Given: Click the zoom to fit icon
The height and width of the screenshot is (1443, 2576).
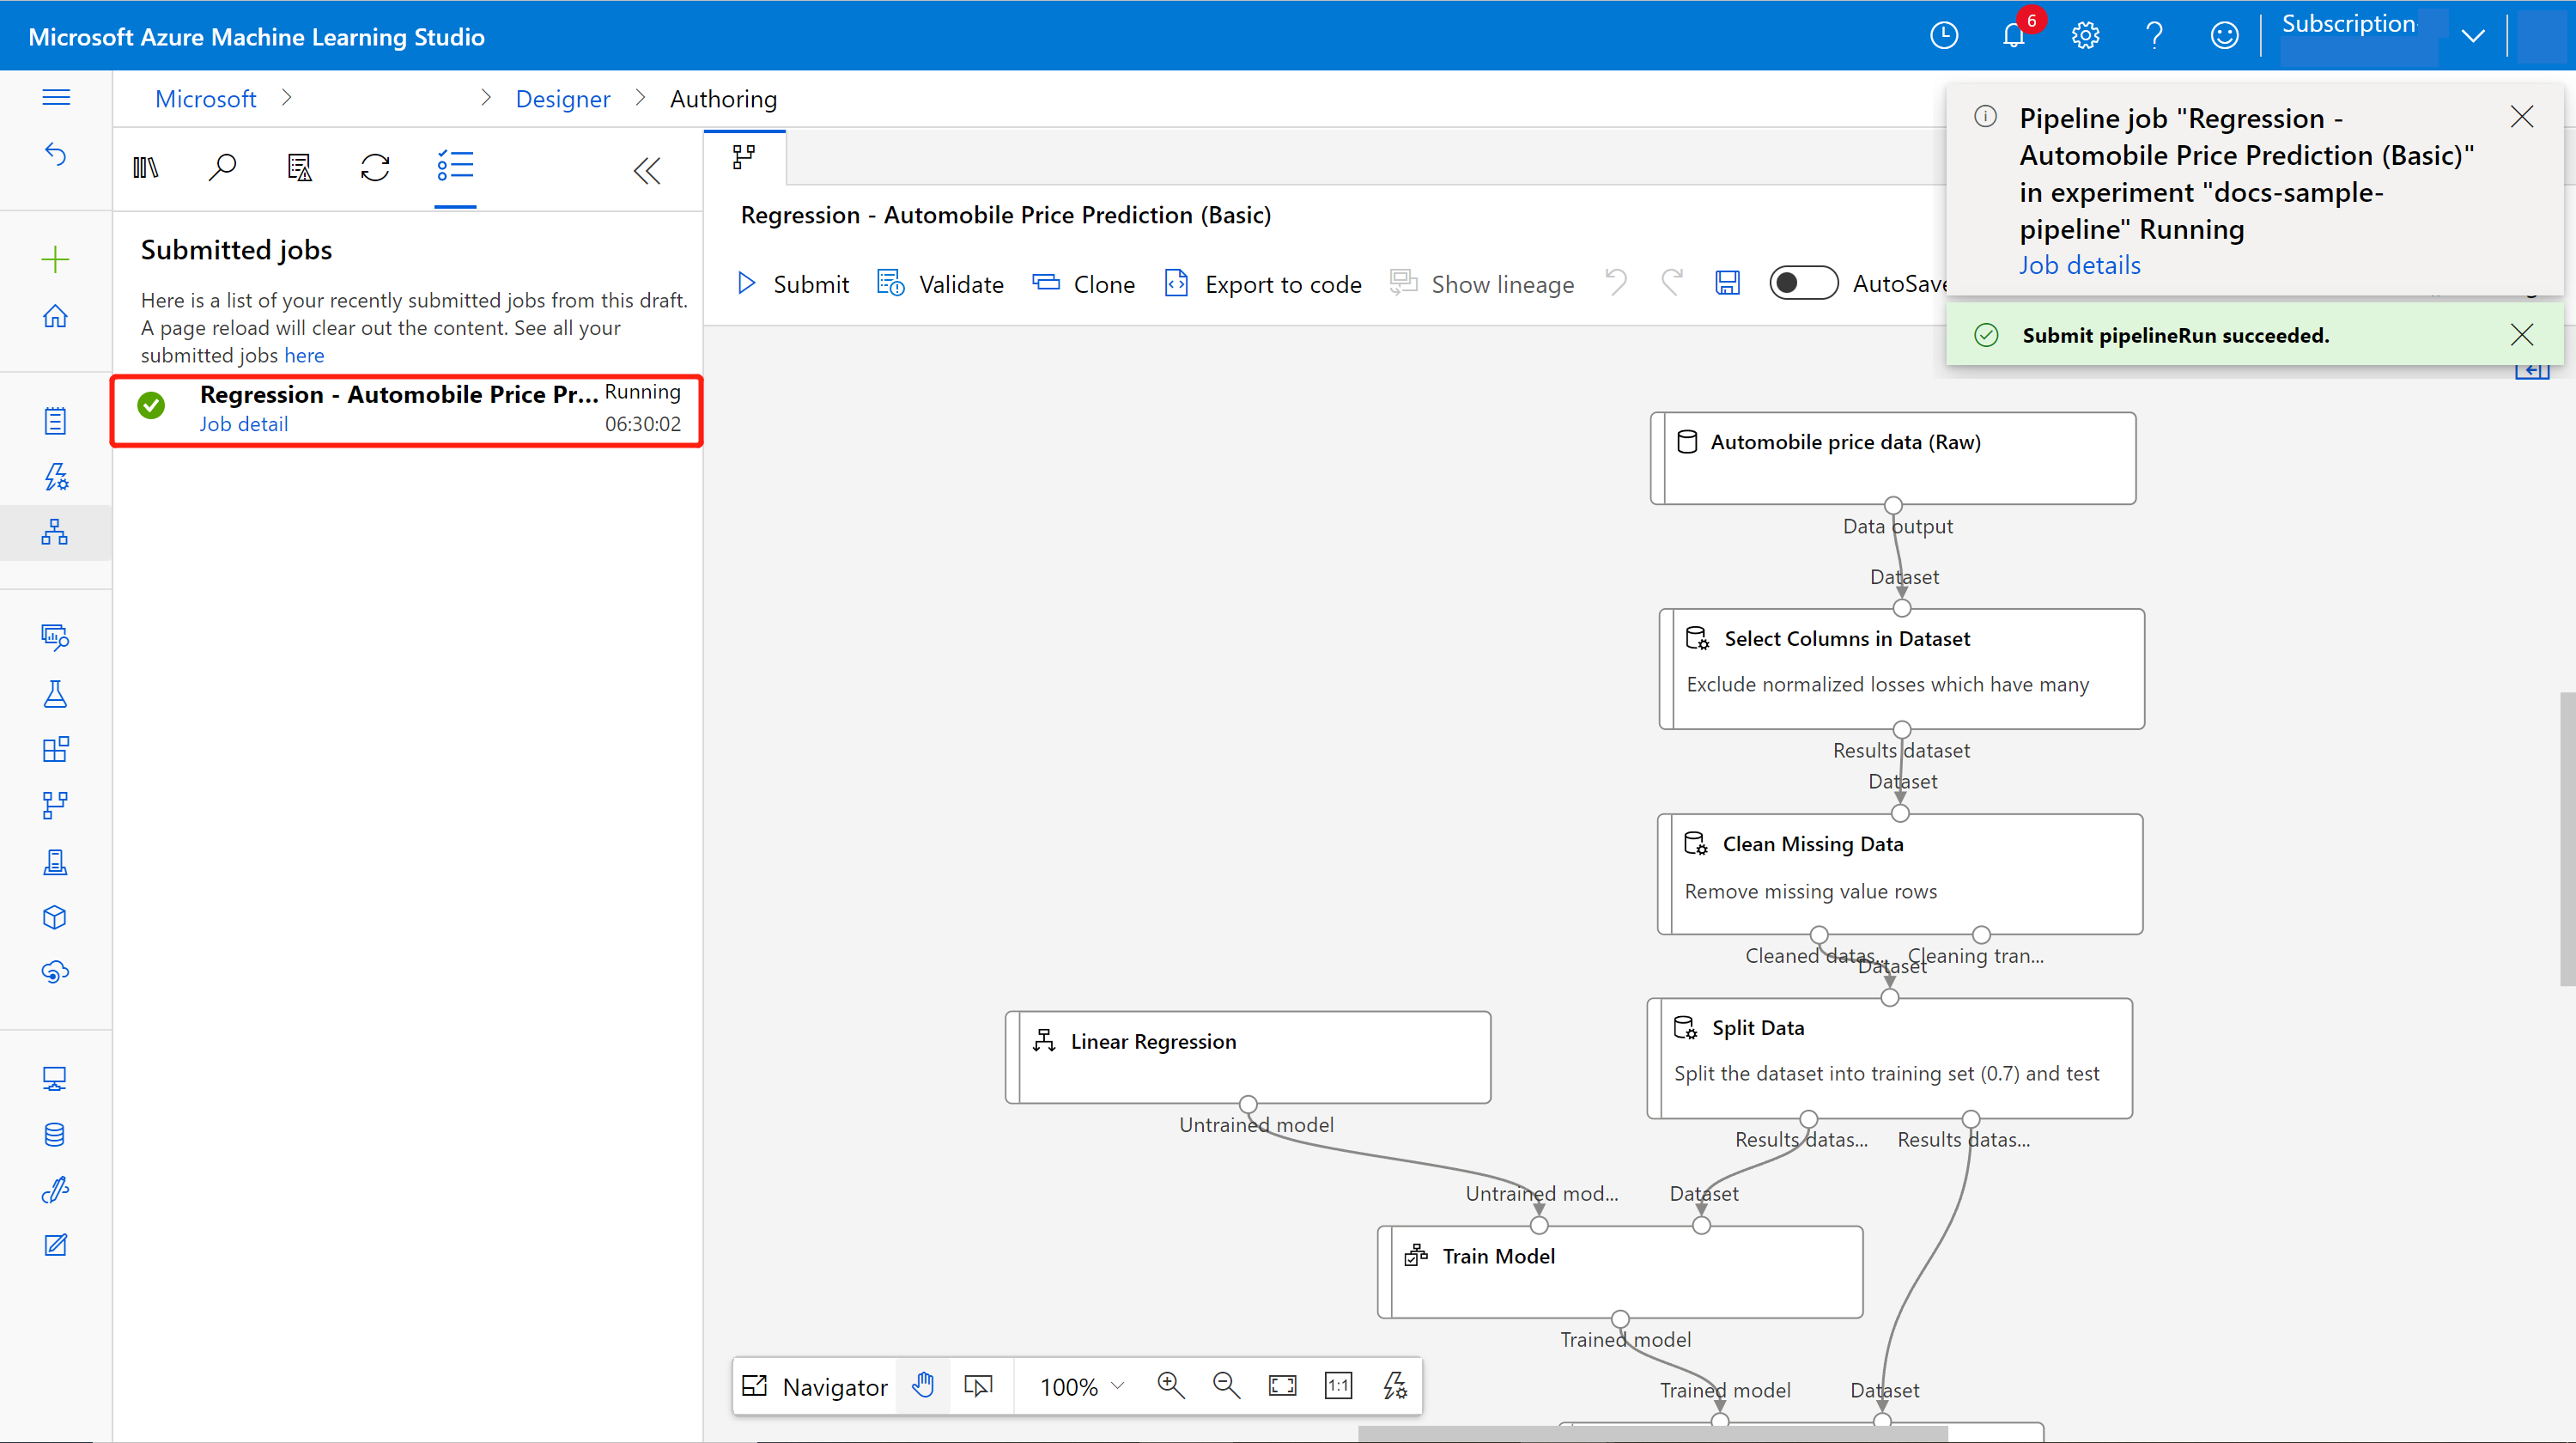Looking at the screenshot, I should pyautogui.click(x=1282, y=1385).
